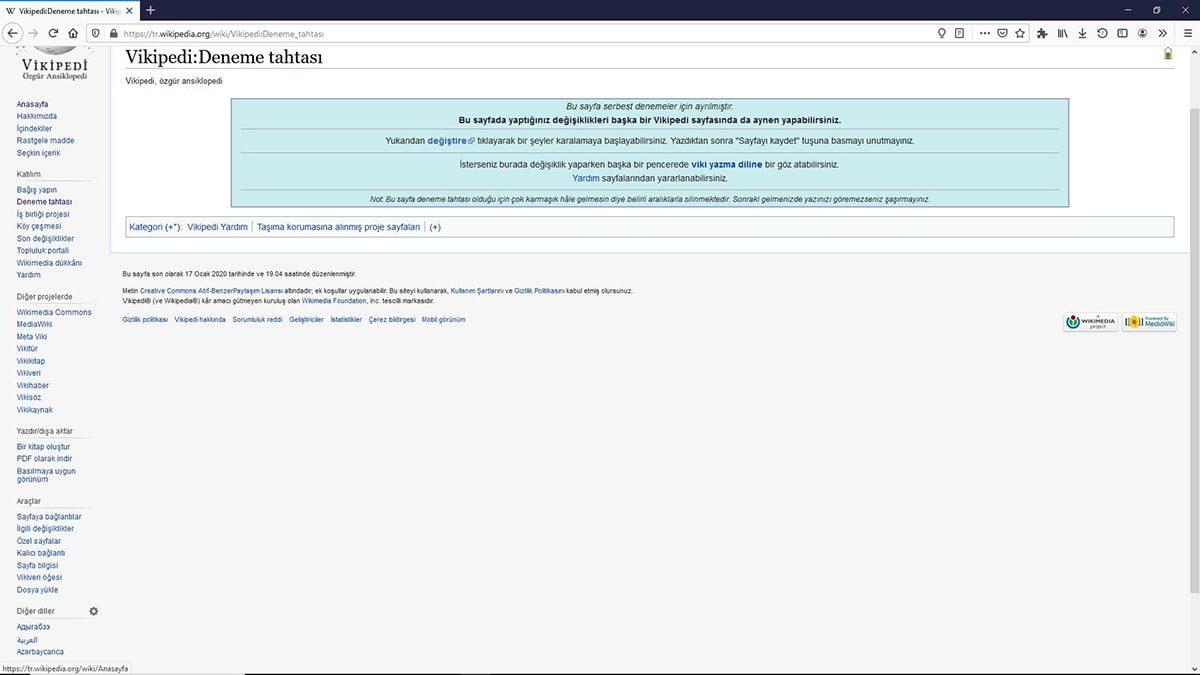
Task: Switch to the Vikipedi:Deneme tahtası tab
Action: pos(65,12)
